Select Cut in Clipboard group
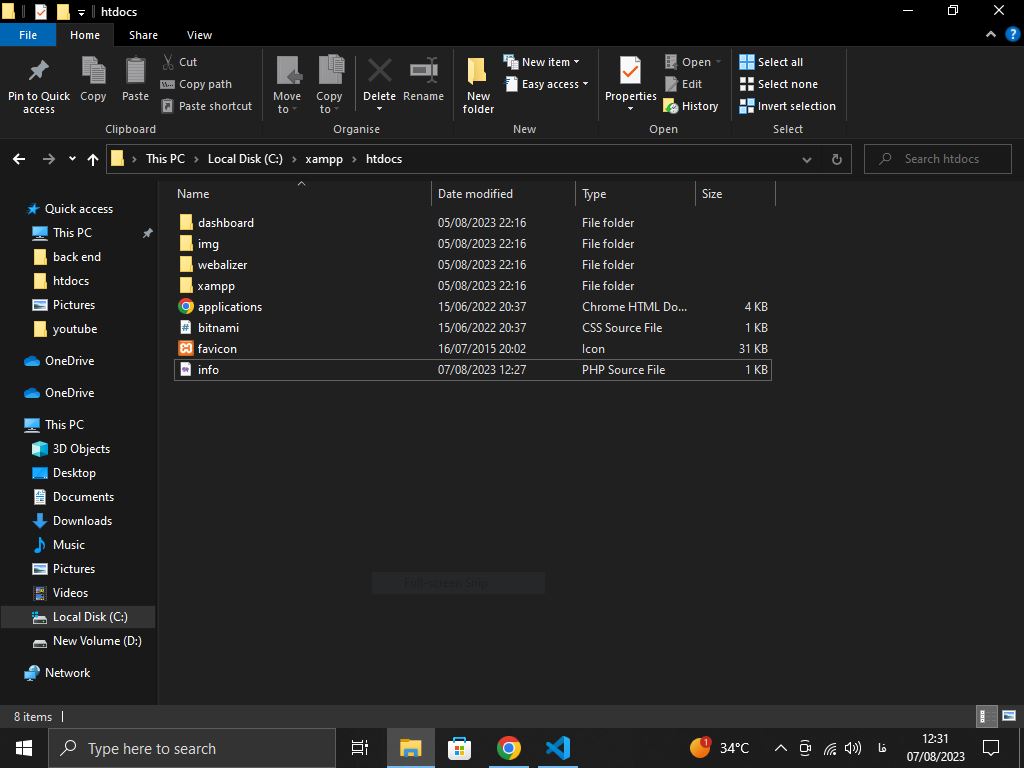1024x768 pixels. tap(180, 62)
